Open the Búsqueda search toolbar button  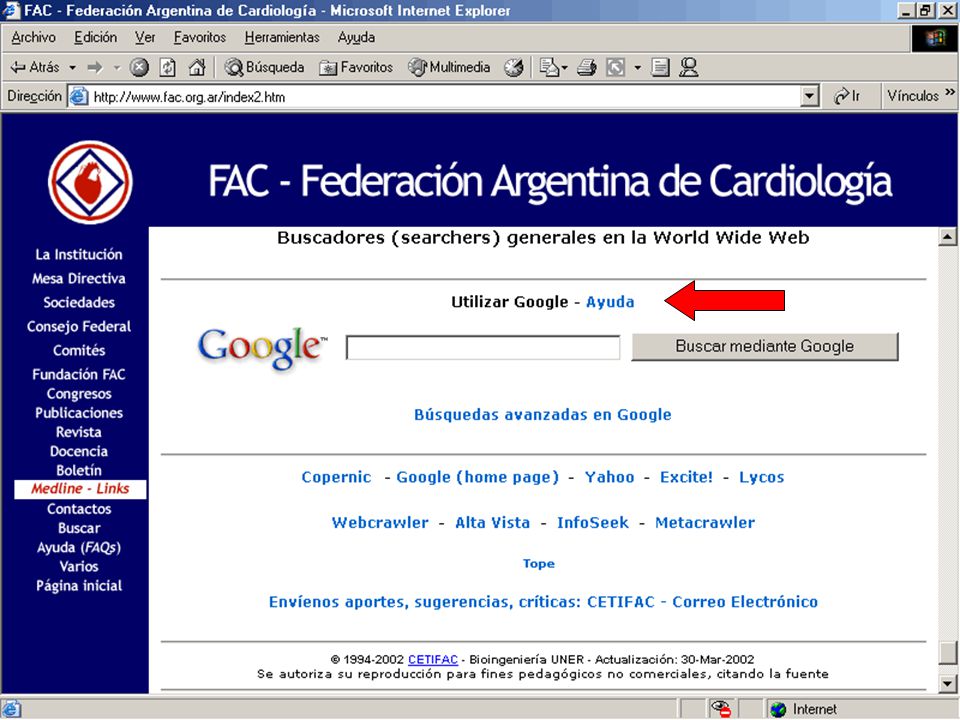[264, 67]
